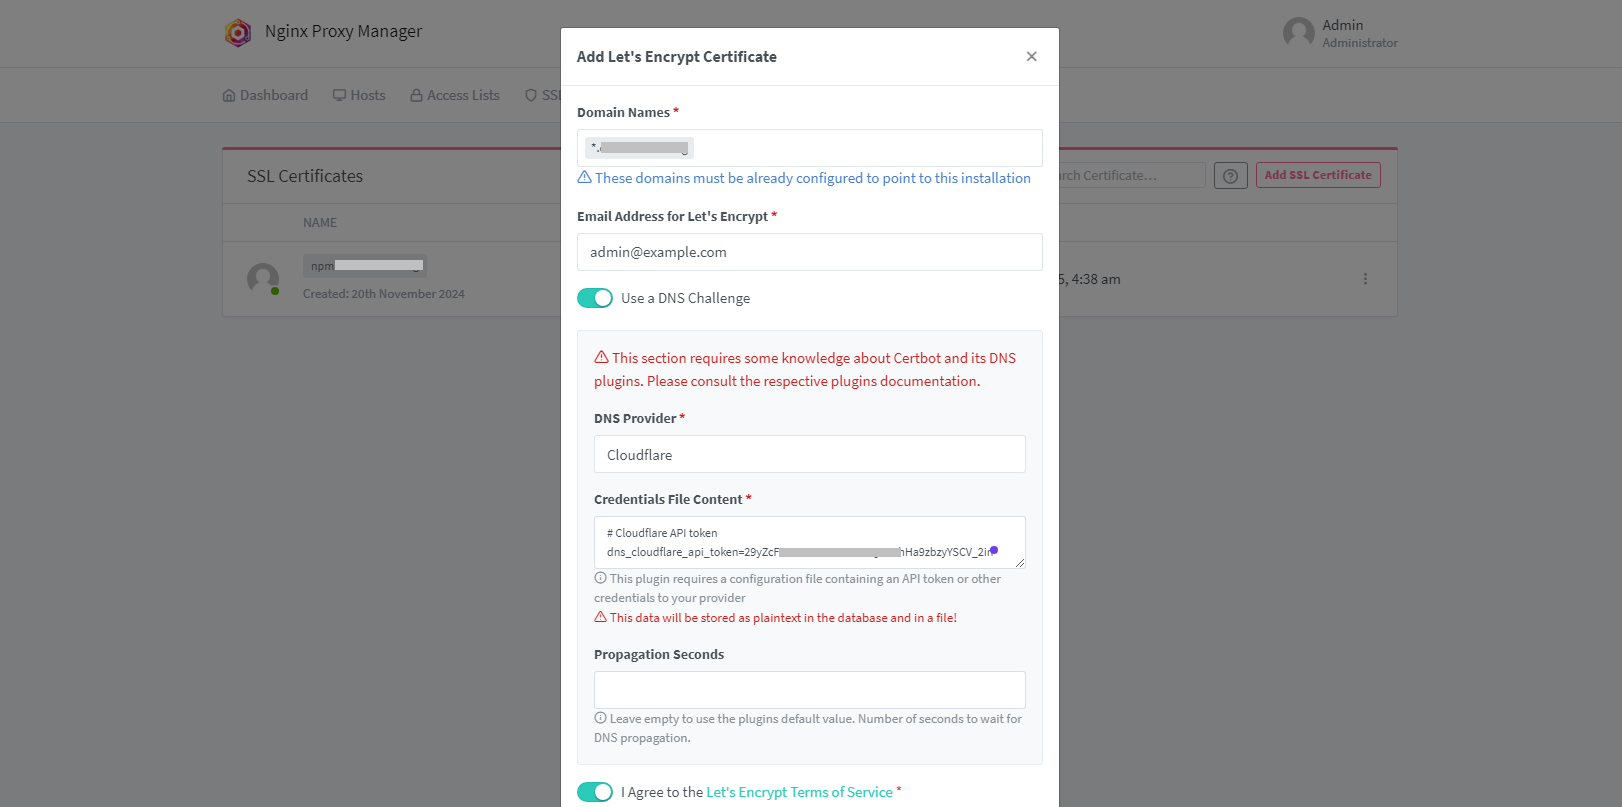Click the help question mark button
Screen dimensions: 1622x807
(x=1231, y=176)
